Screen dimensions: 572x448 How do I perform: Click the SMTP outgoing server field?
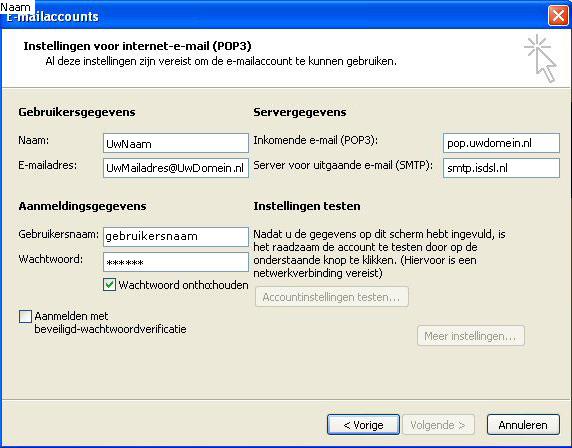tap(501, 168)
